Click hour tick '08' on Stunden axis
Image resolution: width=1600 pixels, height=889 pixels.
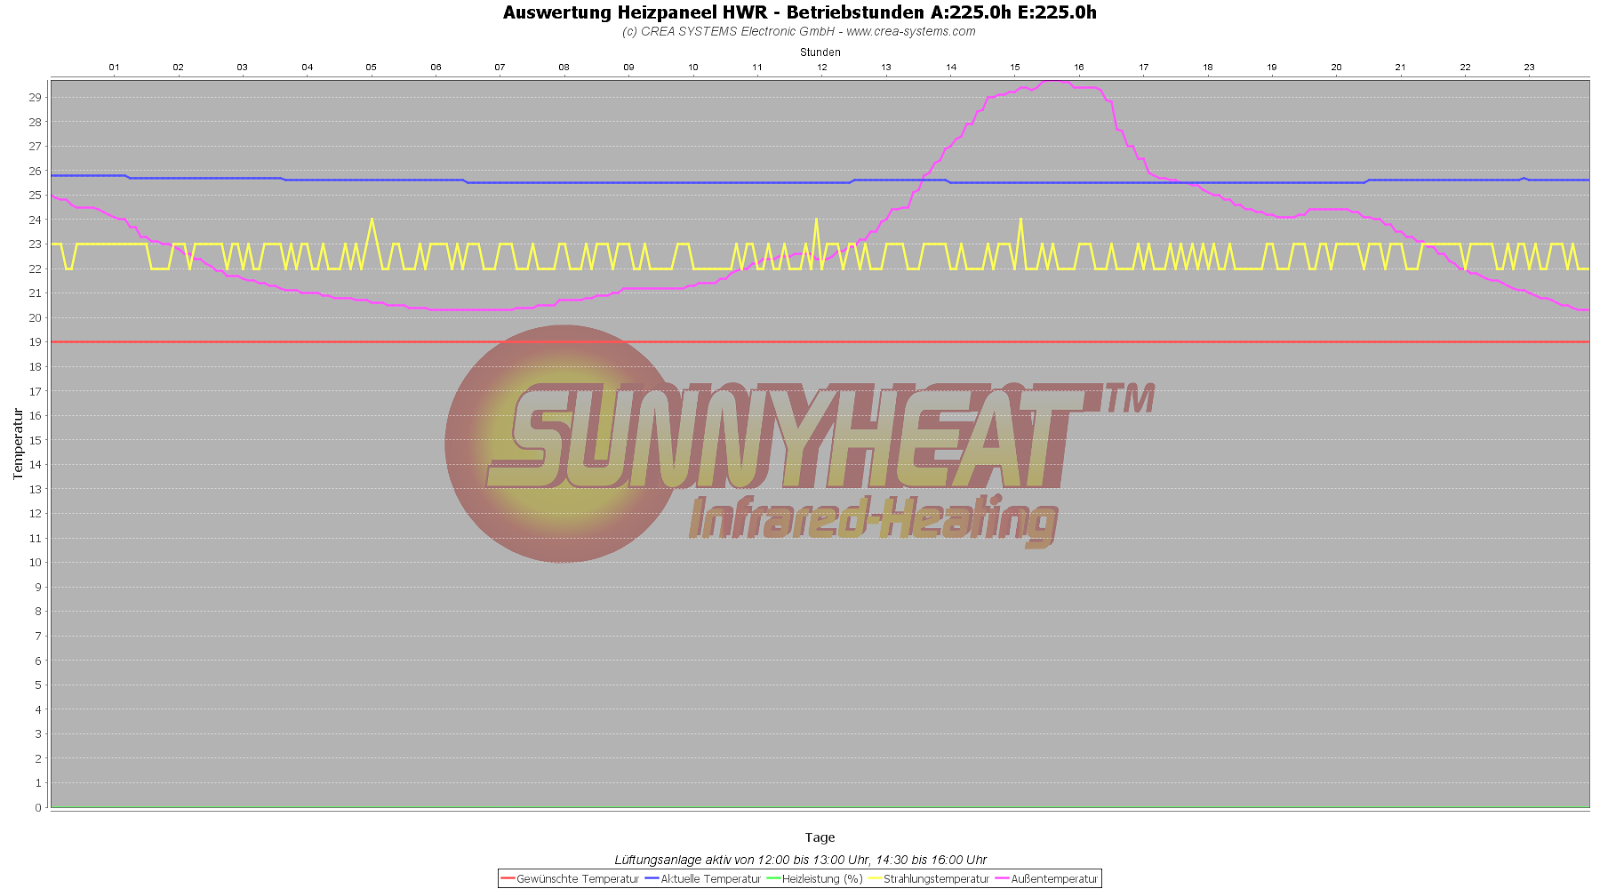(564, 67)
